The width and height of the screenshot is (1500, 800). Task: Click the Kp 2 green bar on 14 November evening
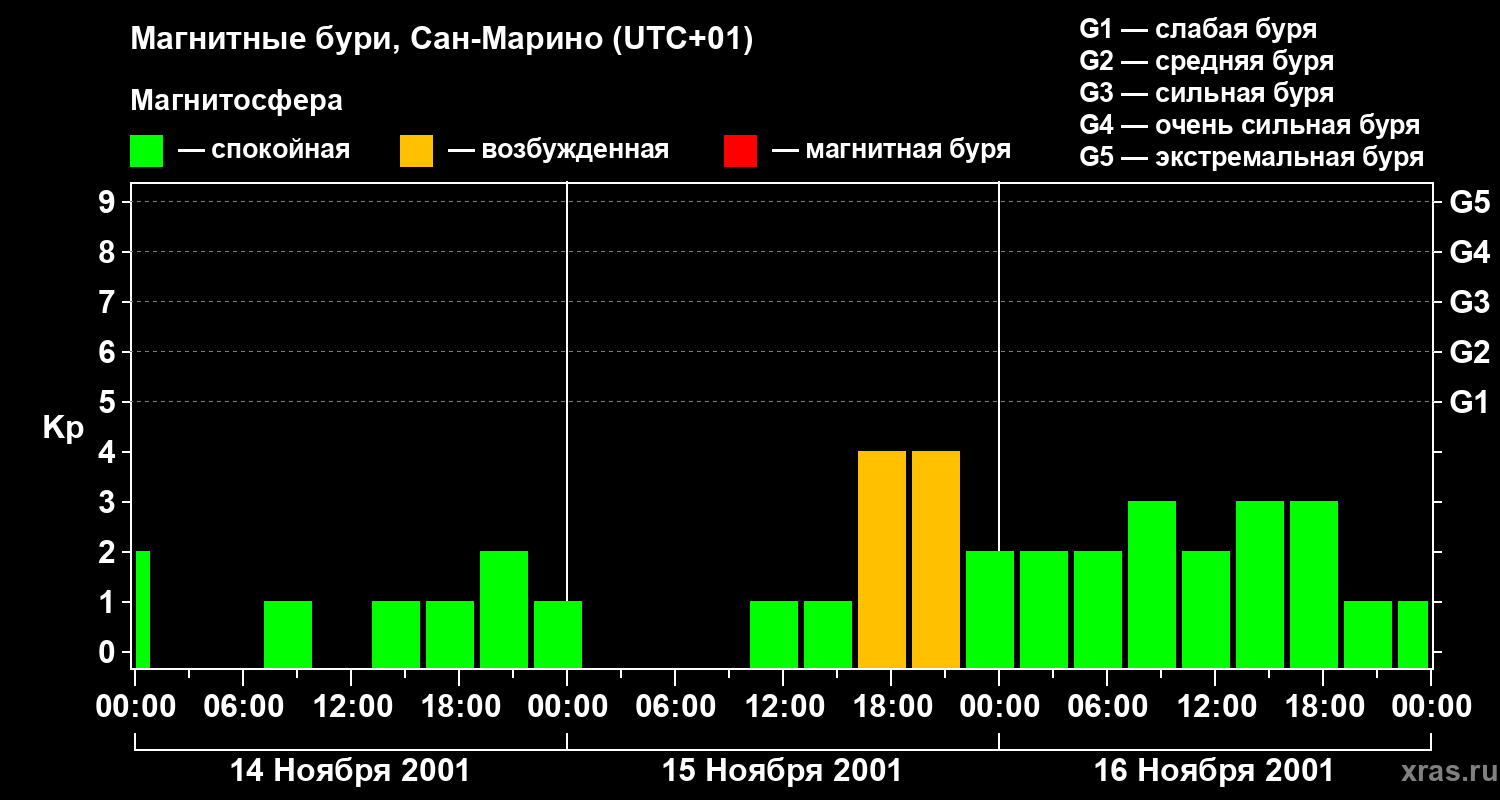click(x=504, y=609)
